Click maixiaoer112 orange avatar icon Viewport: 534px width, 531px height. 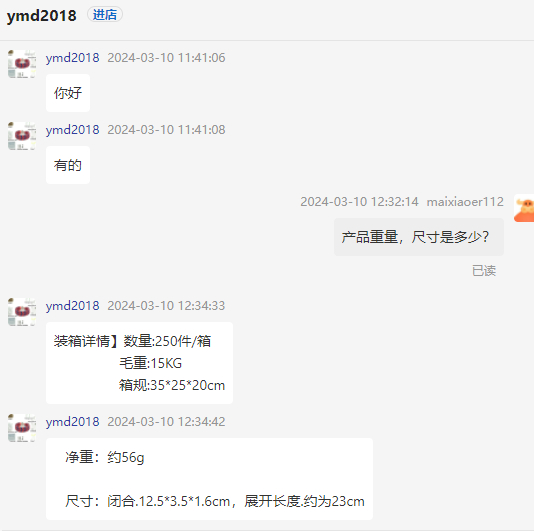pyautogui.click(x=524, y=208)
